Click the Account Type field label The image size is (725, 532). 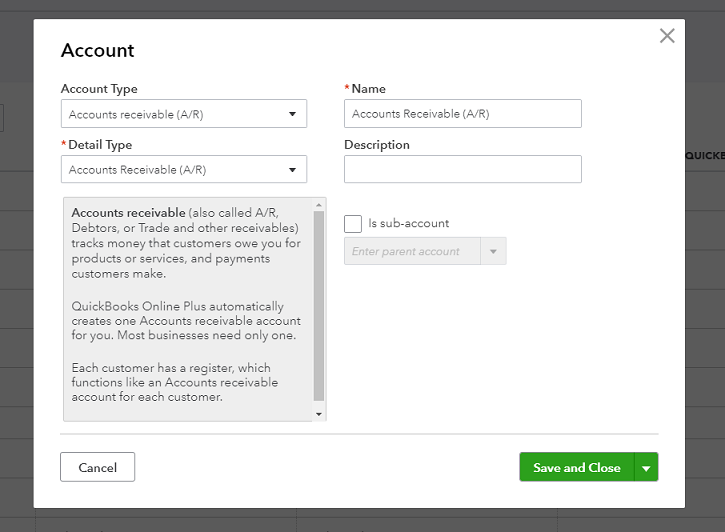tap(99, 89)
